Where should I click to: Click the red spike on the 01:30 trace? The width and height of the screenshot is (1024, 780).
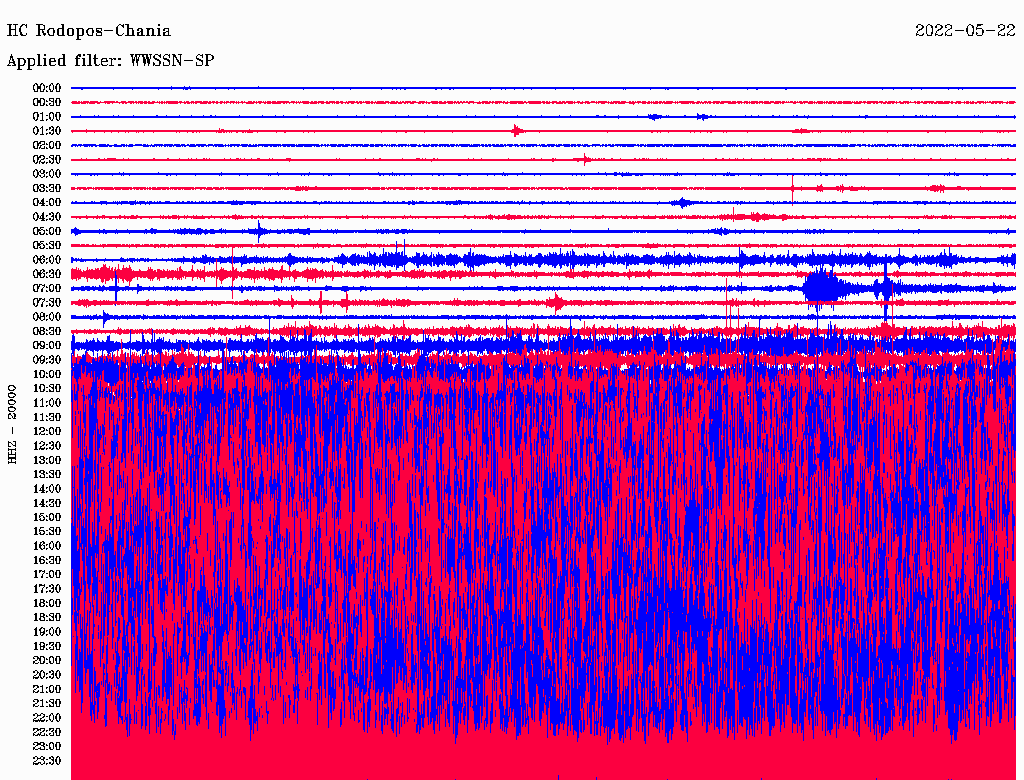click(x=516, y=131)
